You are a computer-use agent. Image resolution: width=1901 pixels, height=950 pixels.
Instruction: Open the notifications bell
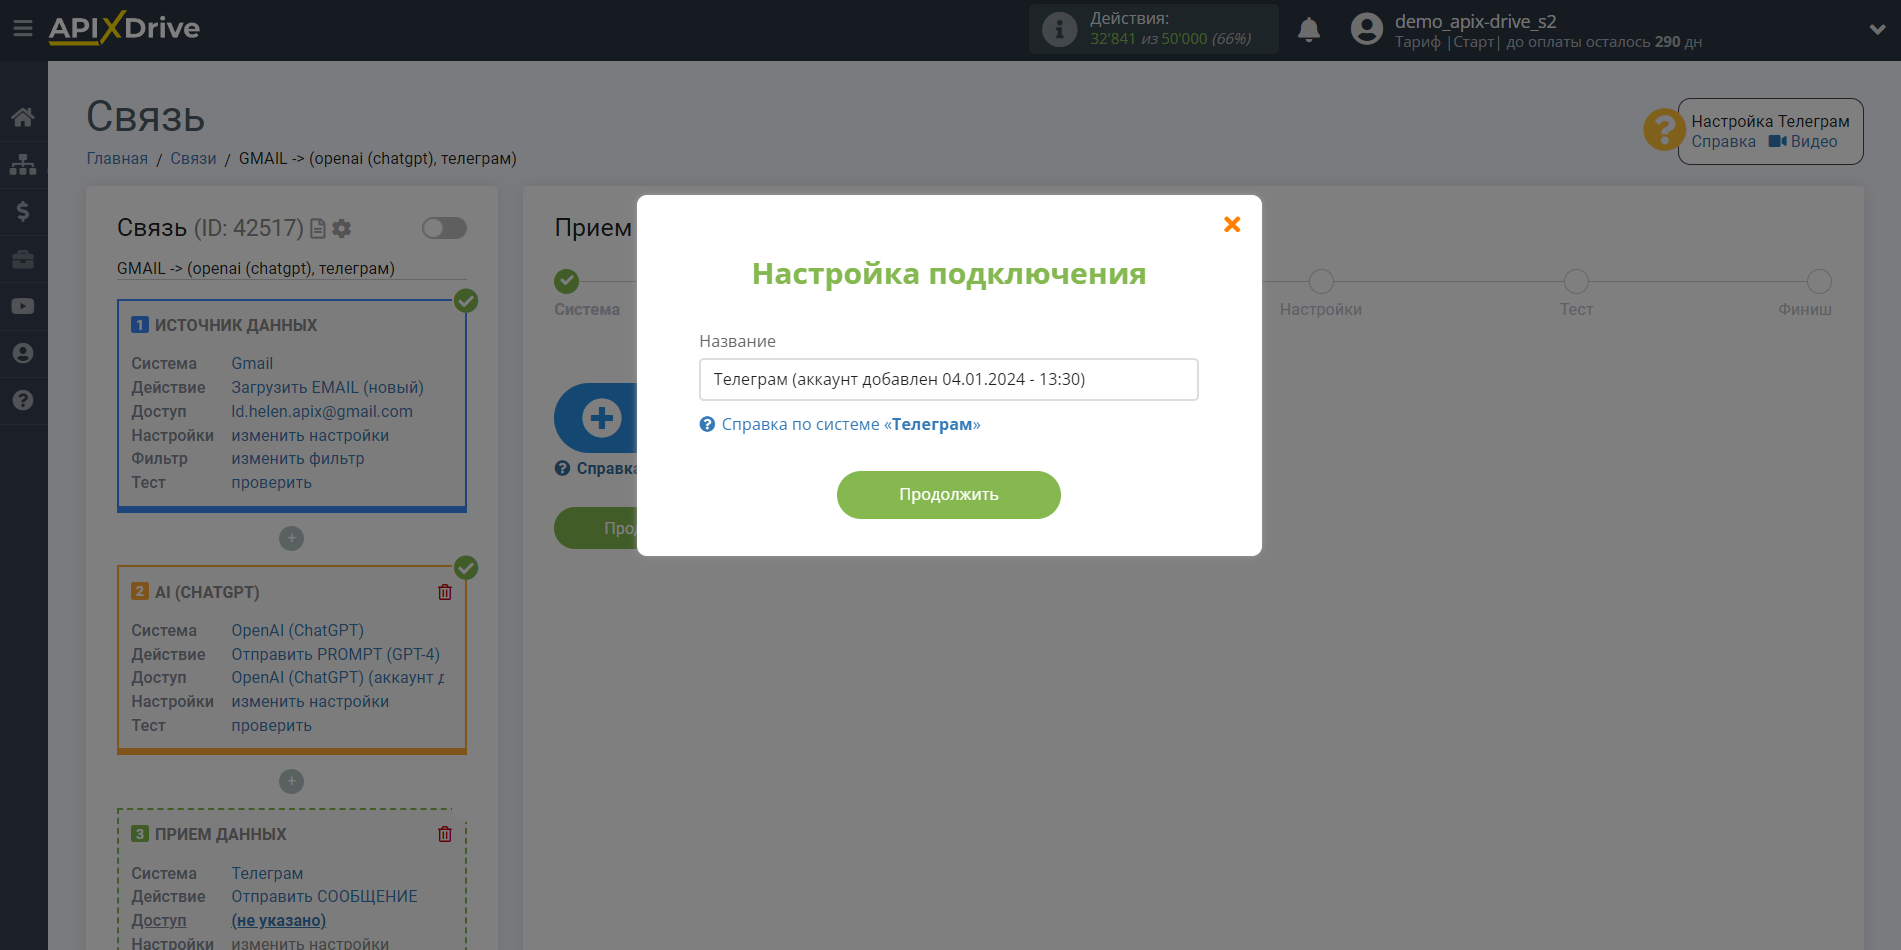click(1308, 30)
